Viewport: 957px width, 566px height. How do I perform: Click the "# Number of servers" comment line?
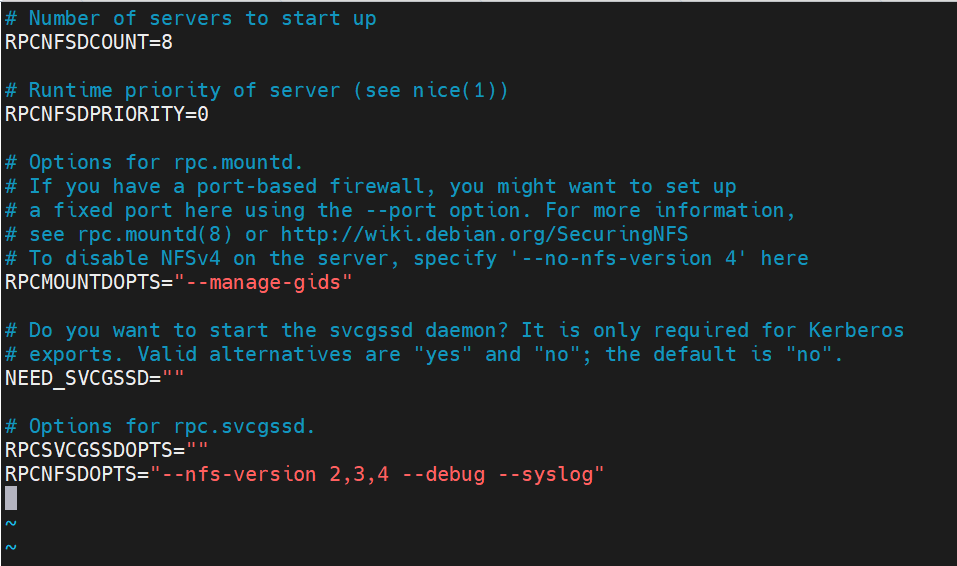tap(190, 19)
